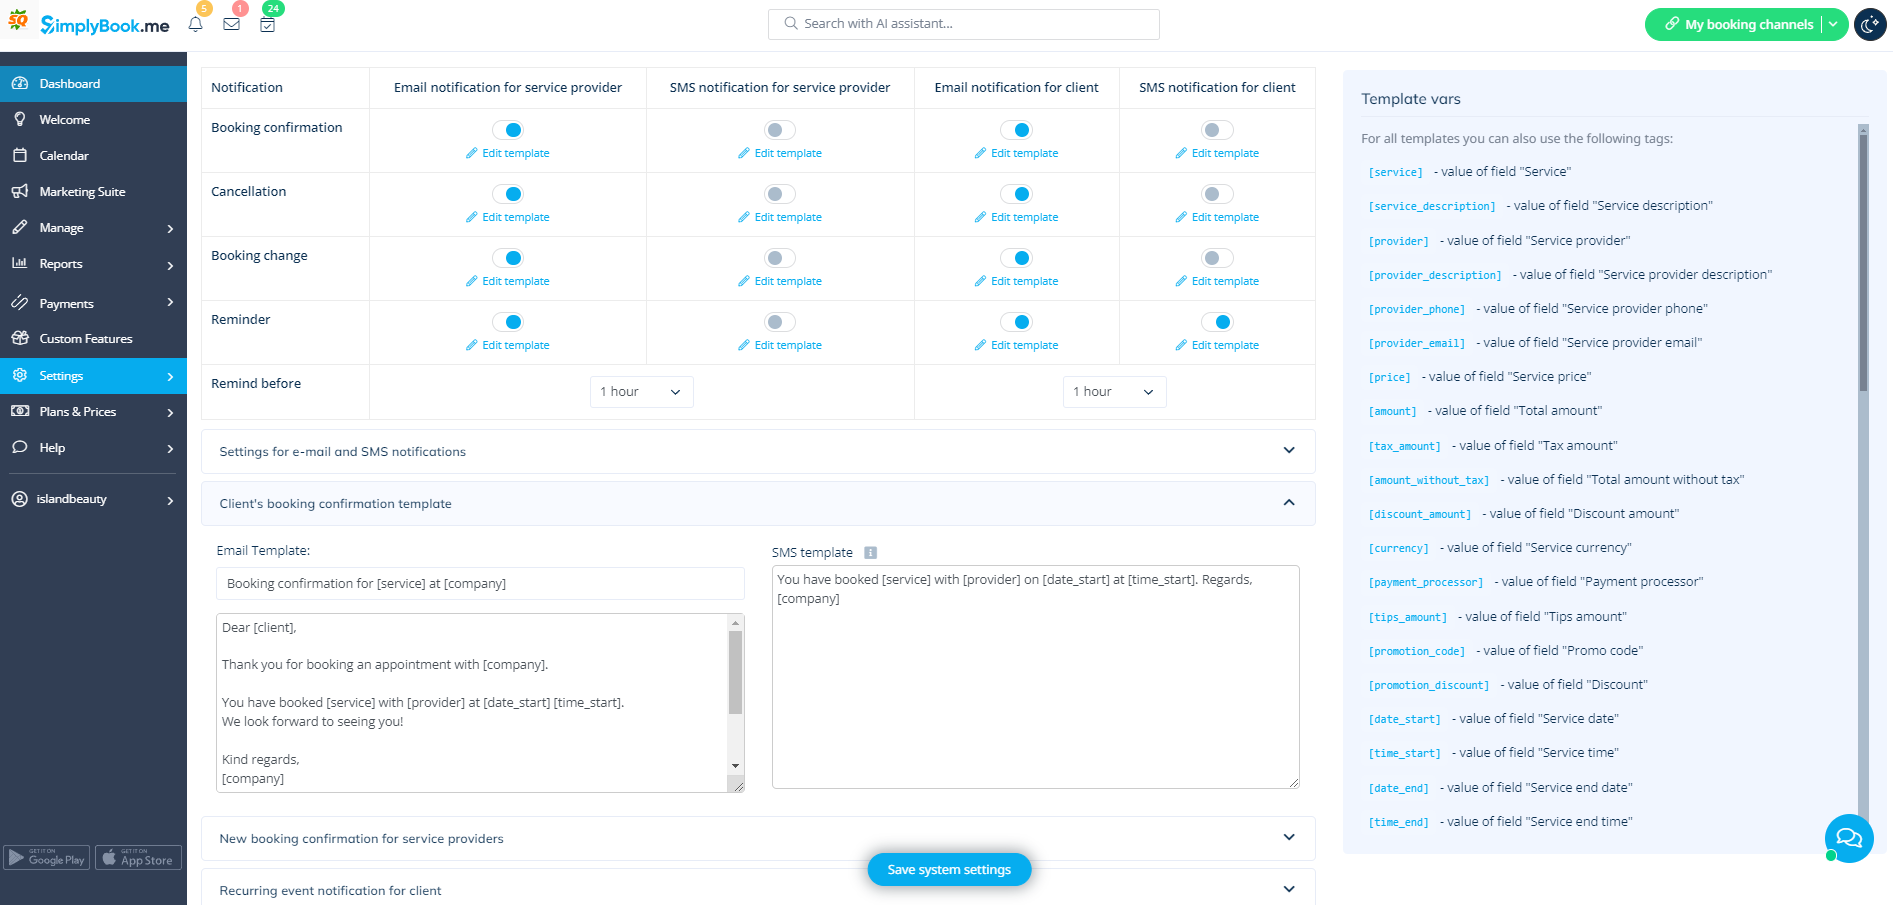Click the Template vars panel scrollbar

click(x=1863, y=260)
